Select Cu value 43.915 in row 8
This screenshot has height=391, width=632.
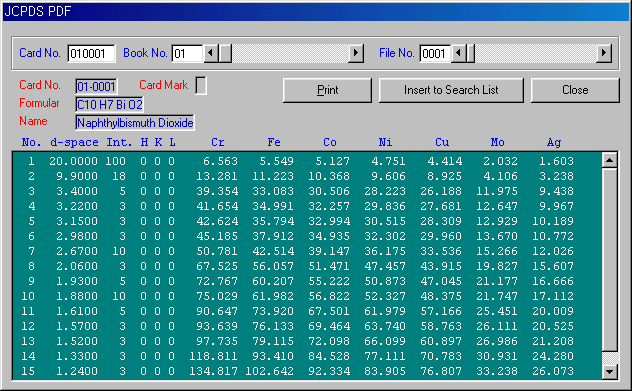(441, 266)
